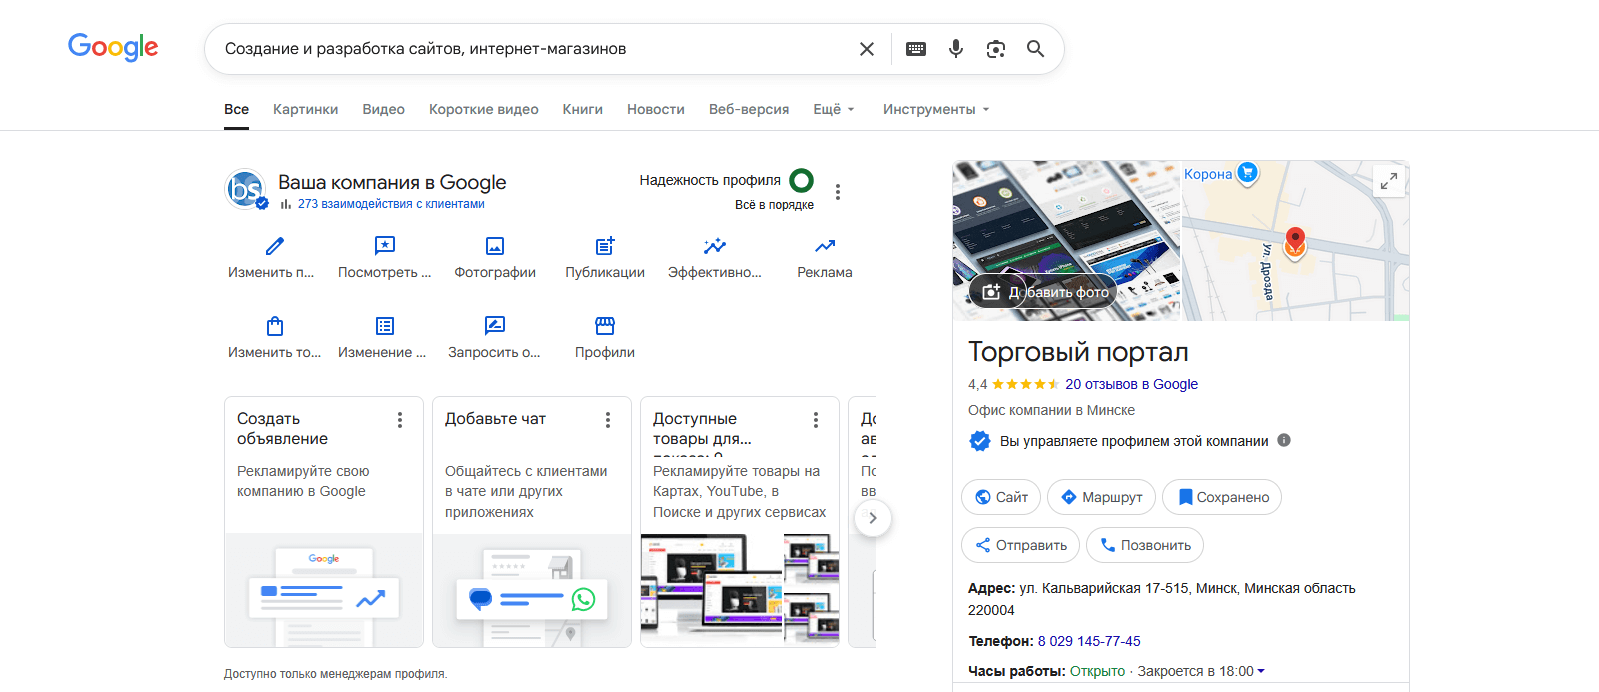1599x692 pixels.
Task: Click the Изменить профиль pencil icon
Action: [x=275, y=245]
